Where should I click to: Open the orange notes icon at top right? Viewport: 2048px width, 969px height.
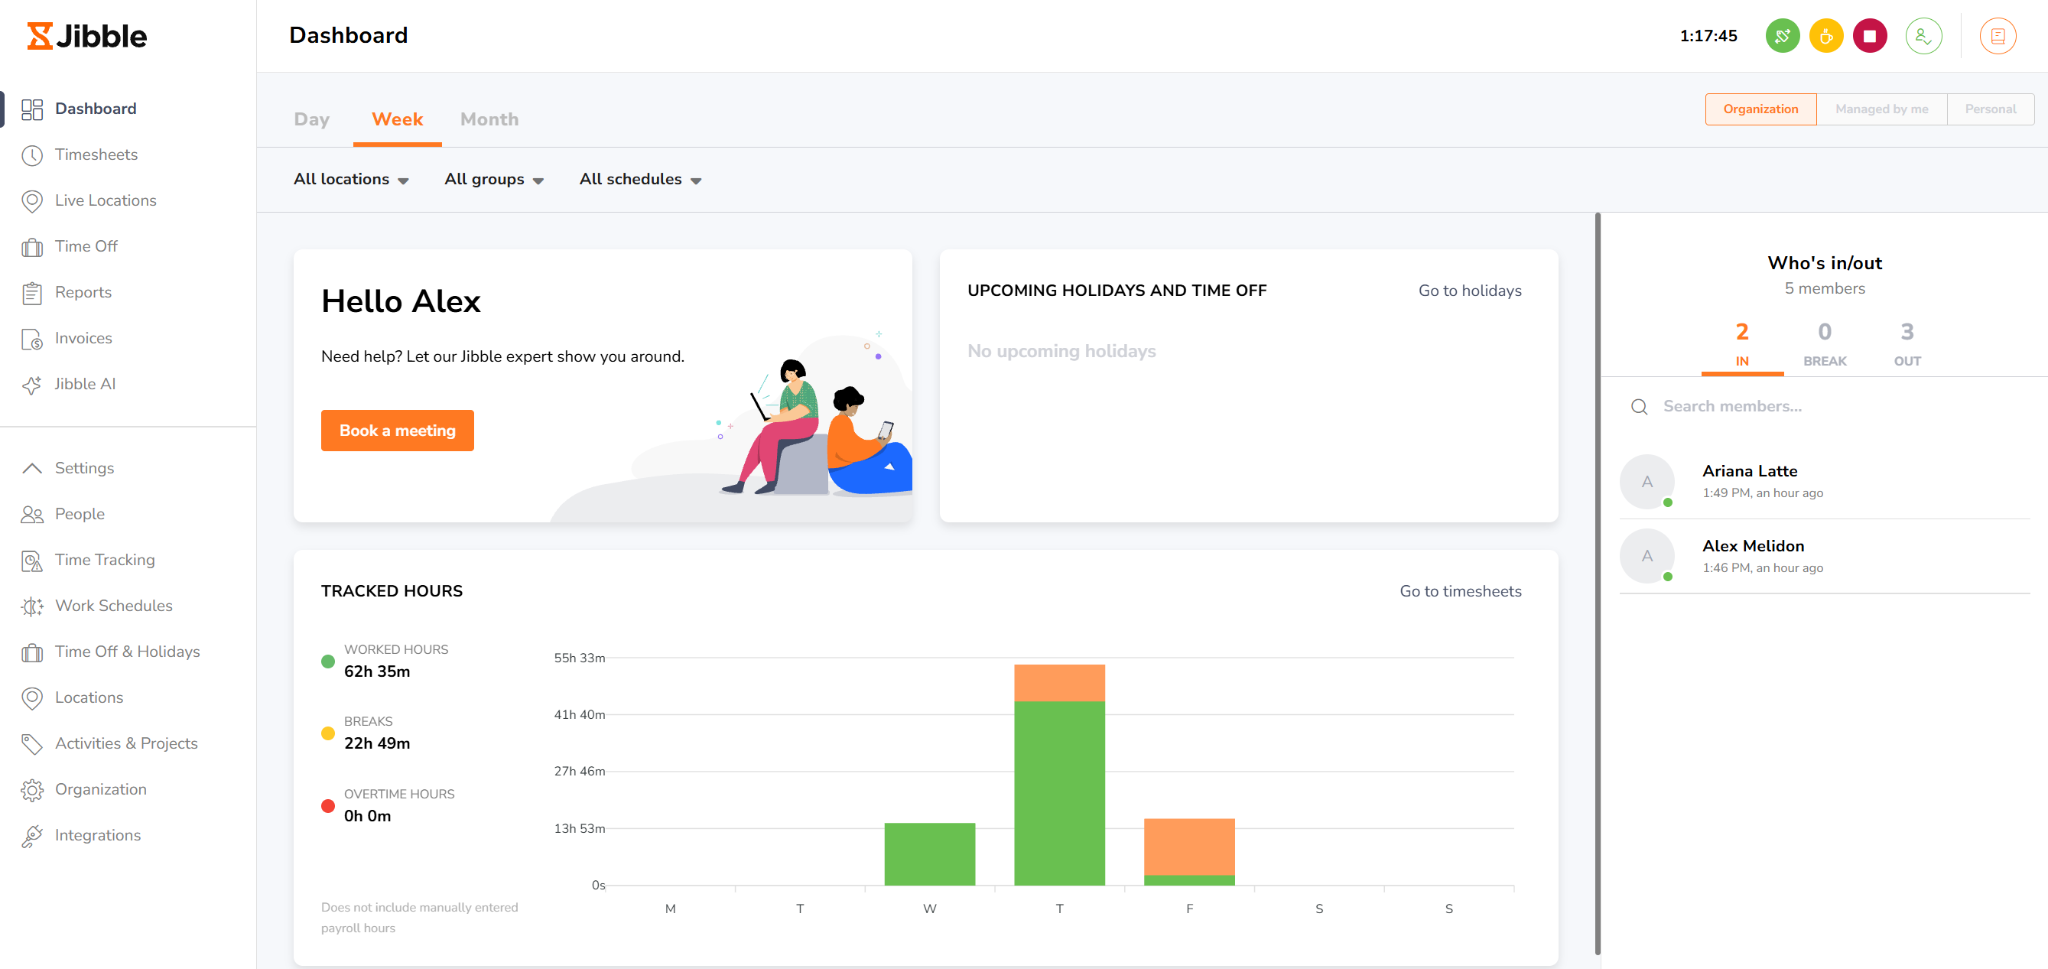(1998, 36)
